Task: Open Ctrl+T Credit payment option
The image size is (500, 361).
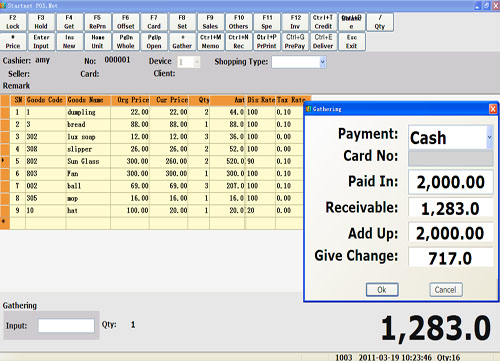Action: tap(323, 22)
